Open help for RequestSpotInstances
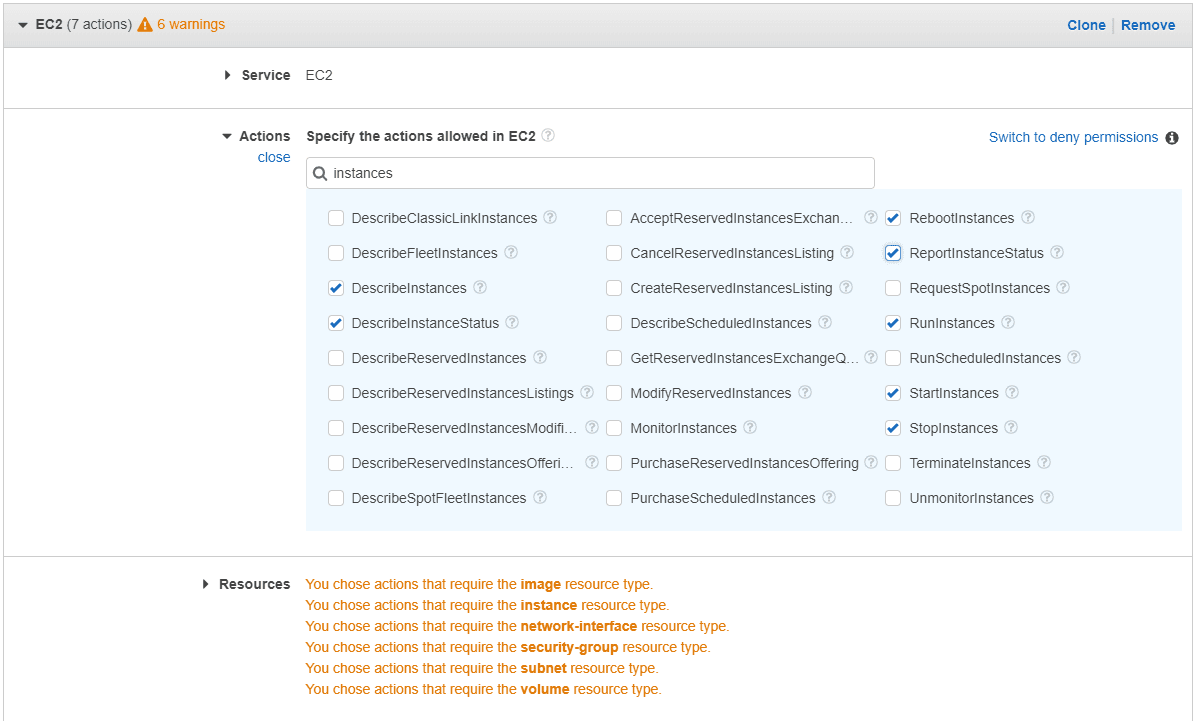The width and height of the screenshot is (1200, 721). pyautogui.click(x=1063, y=287)
